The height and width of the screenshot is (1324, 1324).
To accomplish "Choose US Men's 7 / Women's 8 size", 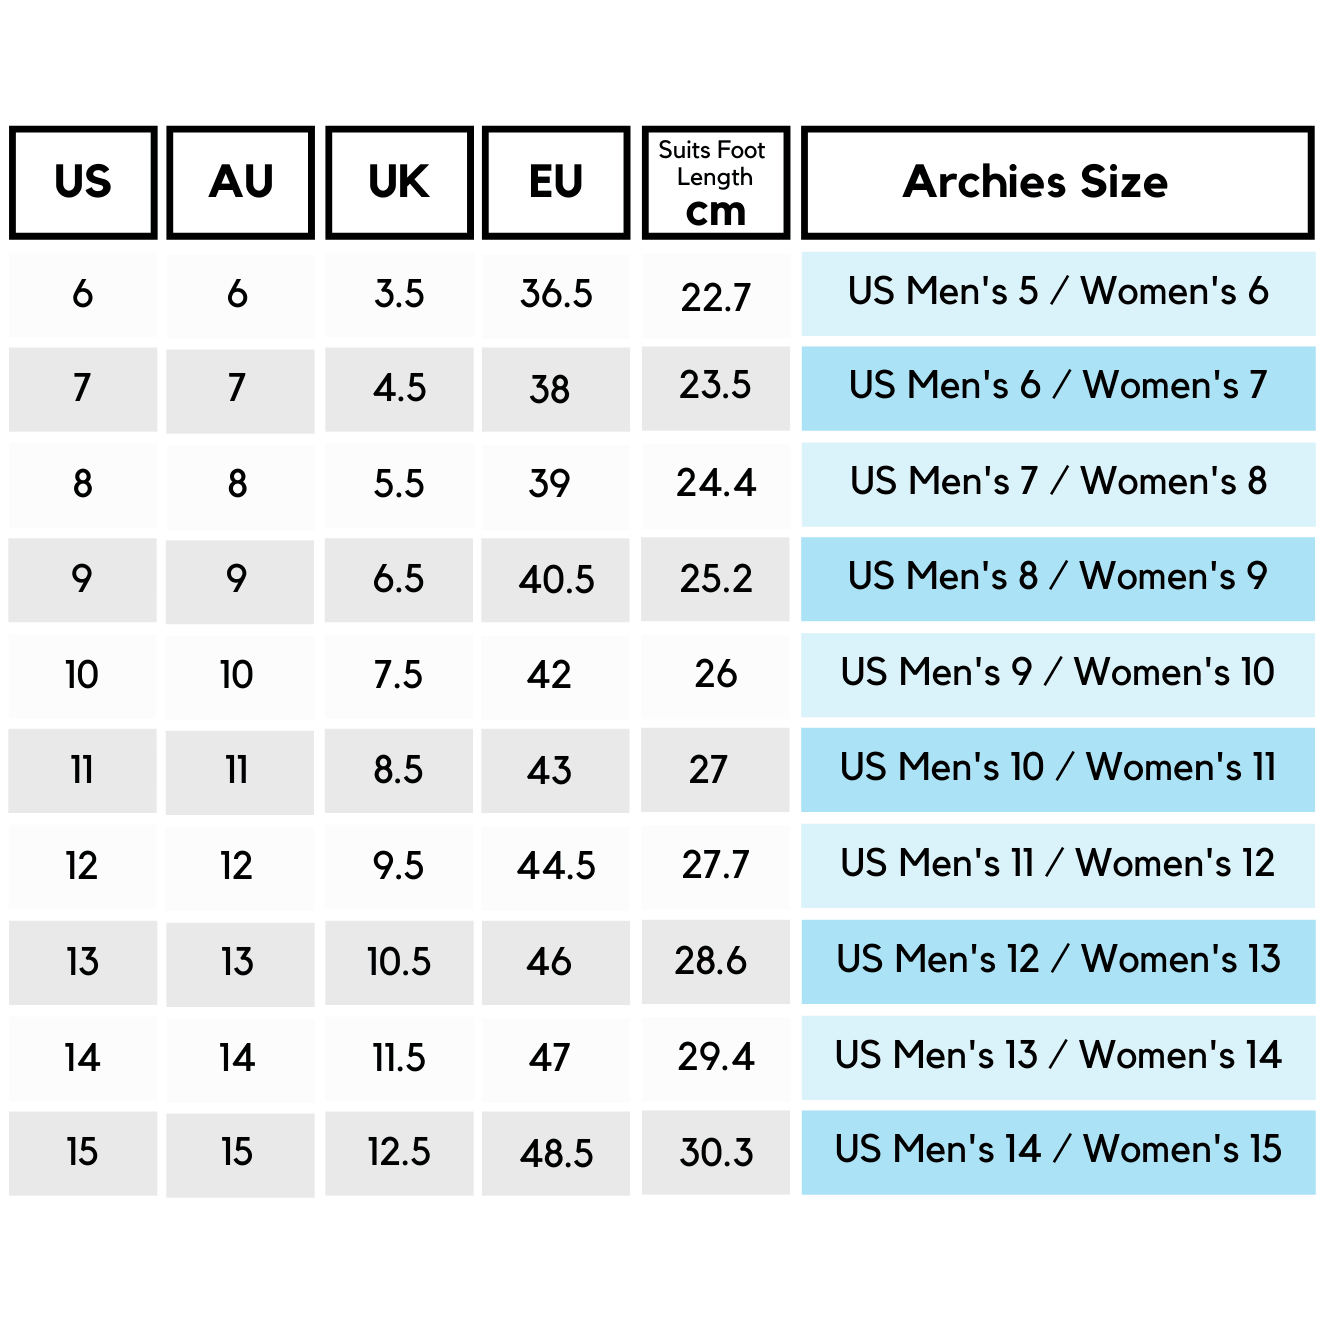I will click(1057, 483).
